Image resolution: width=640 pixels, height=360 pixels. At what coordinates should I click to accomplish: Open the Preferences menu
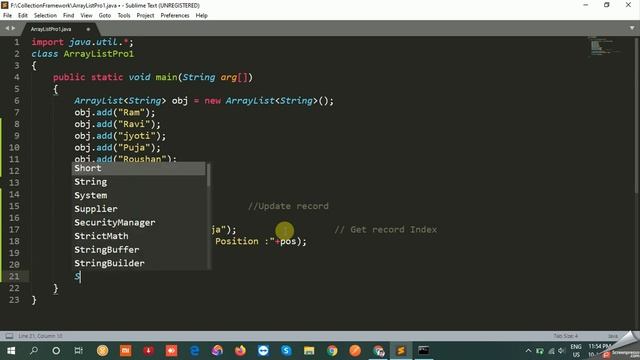point(175,16)
